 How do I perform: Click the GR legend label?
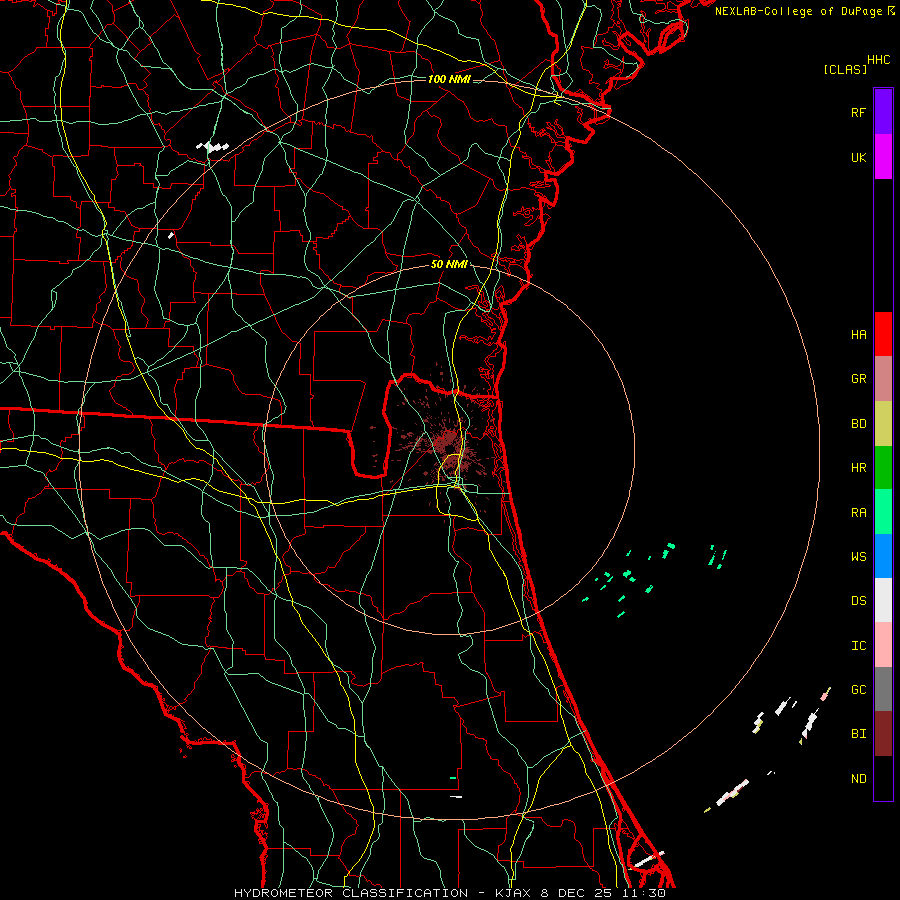(858, 379)
